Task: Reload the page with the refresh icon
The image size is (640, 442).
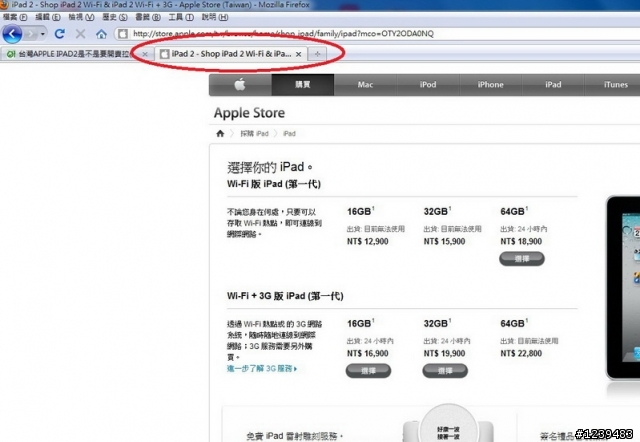Action: click(x=60, y=34)
